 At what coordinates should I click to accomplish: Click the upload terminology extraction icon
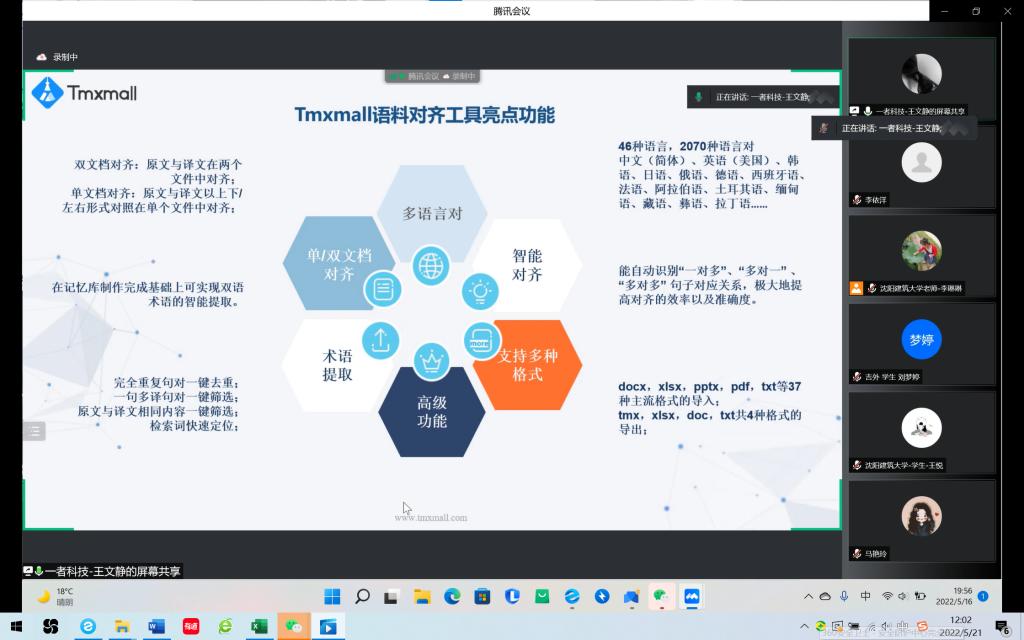tap(381, 340)
